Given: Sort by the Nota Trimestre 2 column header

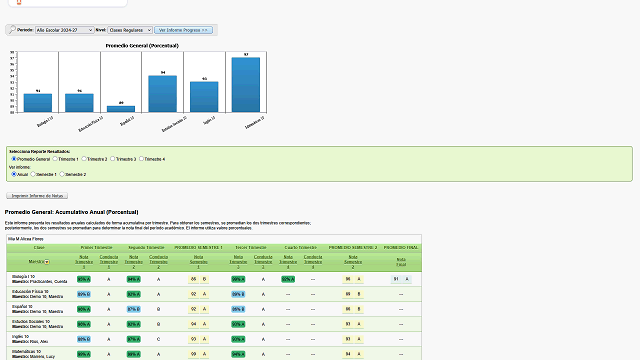Looking at the screenshot, I should (133, 262).
